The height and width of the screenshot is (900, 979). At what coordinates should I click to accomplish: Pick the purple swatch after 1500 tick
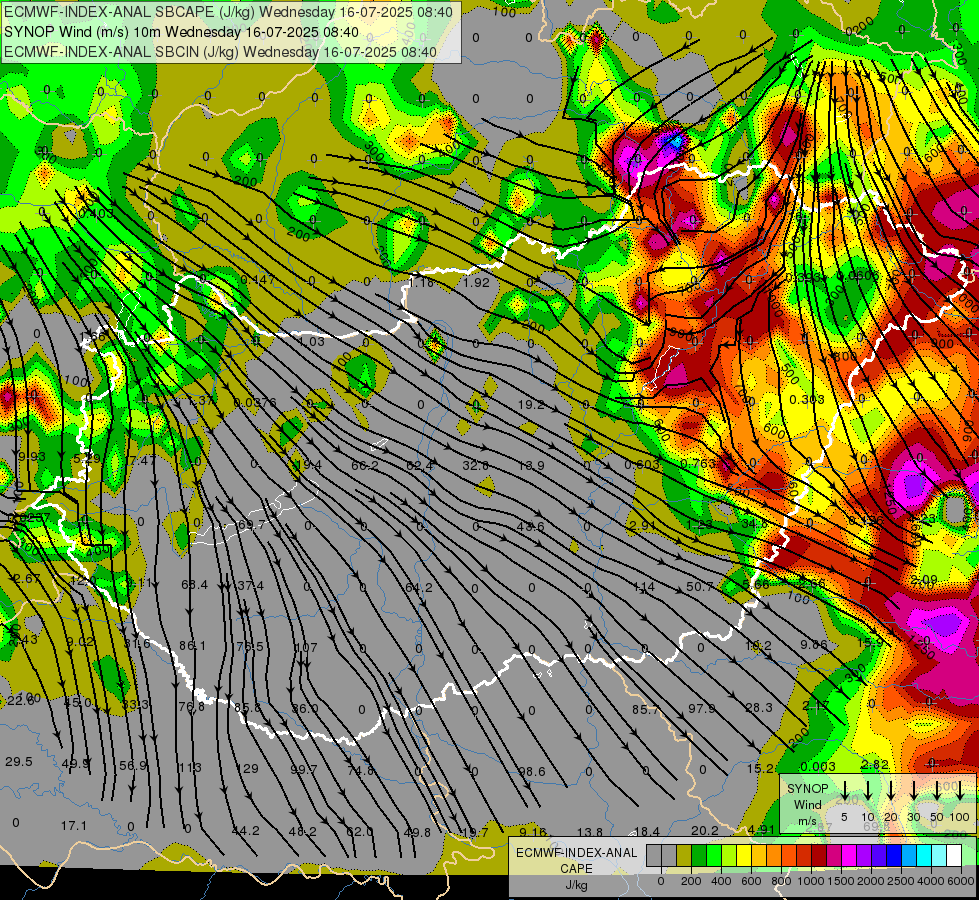[863, 855]
